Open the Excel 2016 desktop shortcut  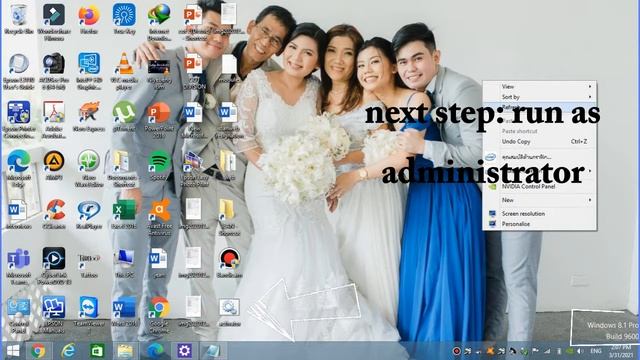pos(124,214)
